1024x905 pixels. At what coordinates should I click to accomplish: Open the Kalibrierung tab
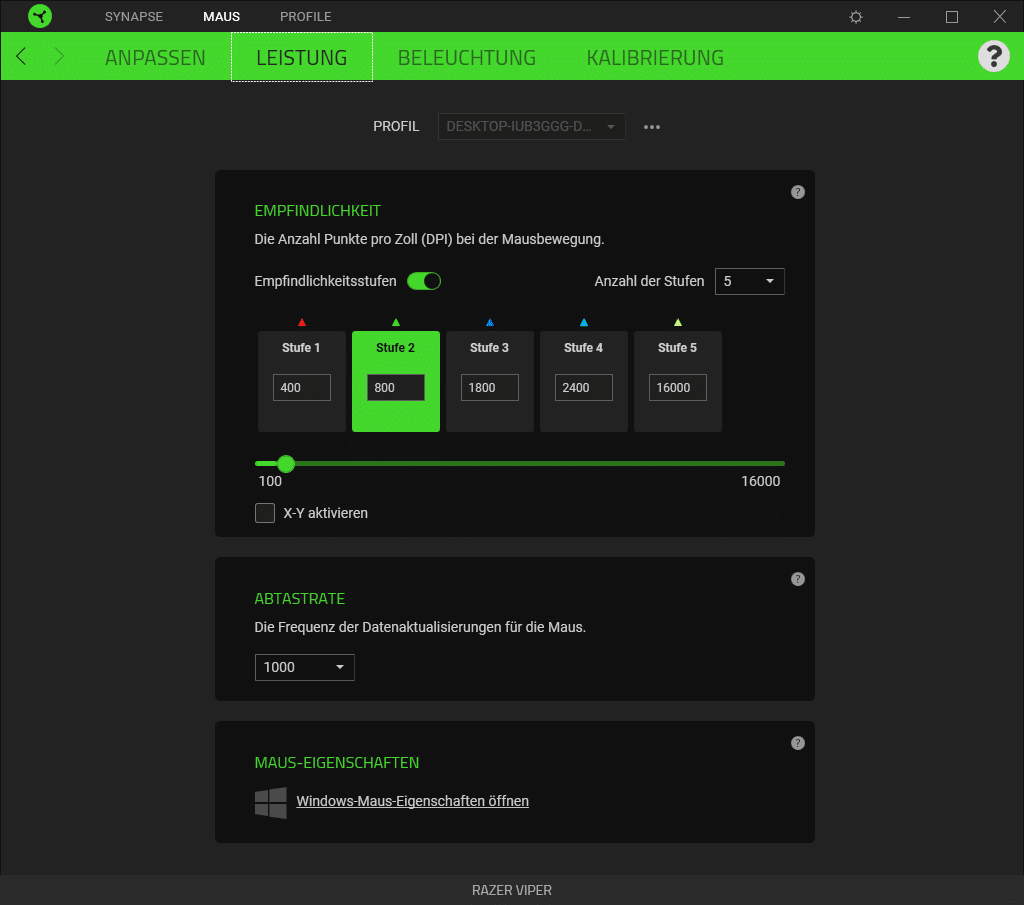(x=655, y=57)
